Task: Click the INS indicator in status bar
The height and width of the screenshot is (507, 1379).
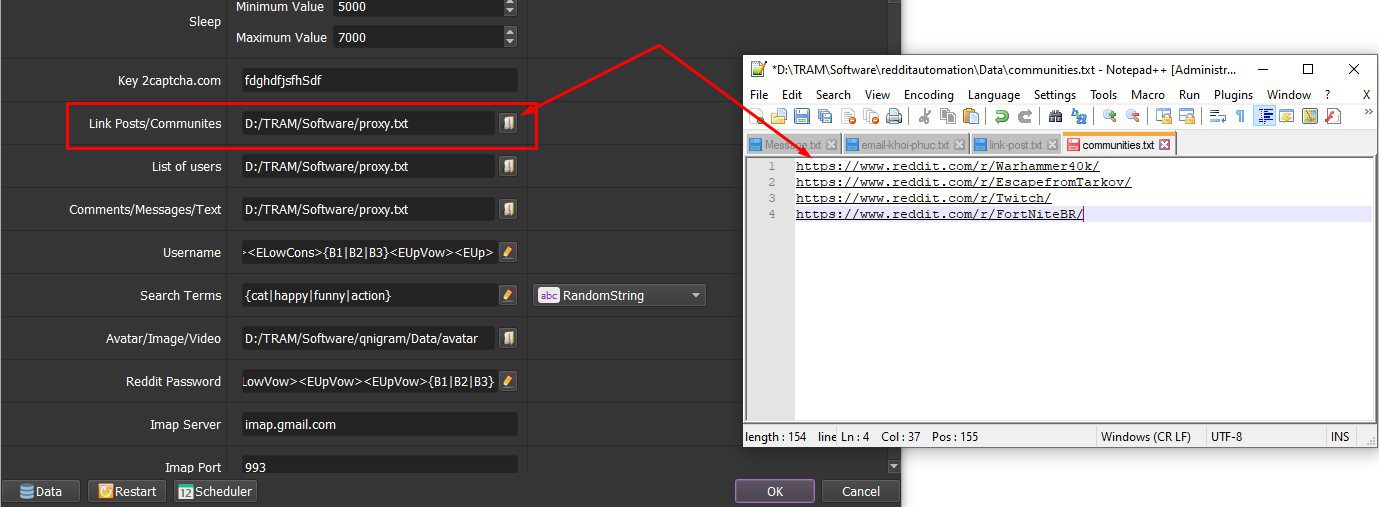Action: coord(1340,437)
